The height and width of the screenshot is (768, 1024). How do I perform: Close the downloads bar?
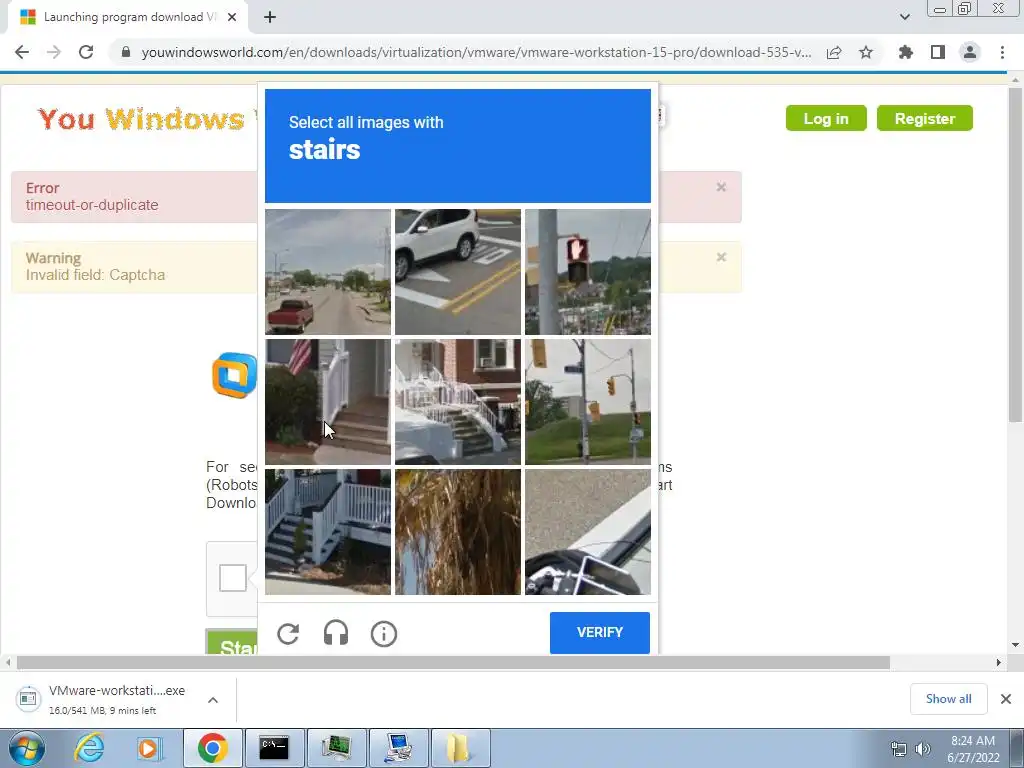tap(1006, 699)
